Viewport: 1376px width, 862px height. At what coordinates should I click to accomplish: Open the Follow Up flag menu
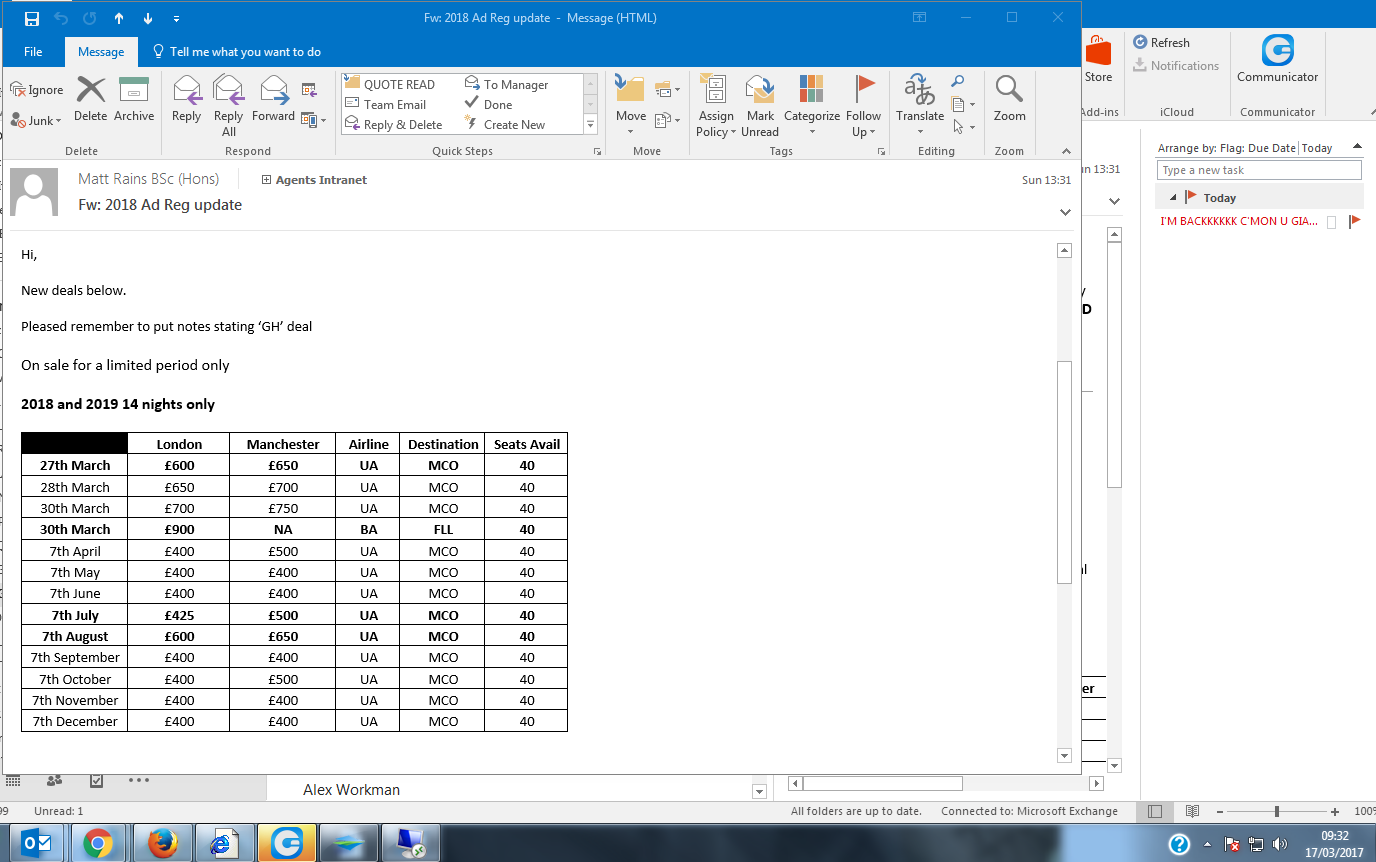[864, 106]
